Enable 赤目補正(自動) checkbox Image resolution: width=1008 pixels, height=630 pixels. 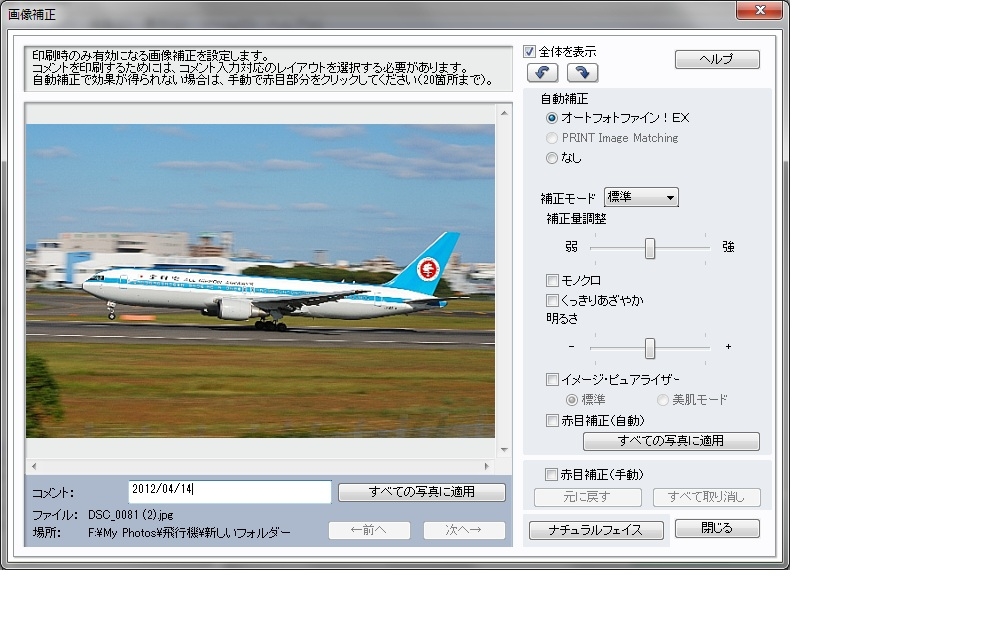[552, 420]
